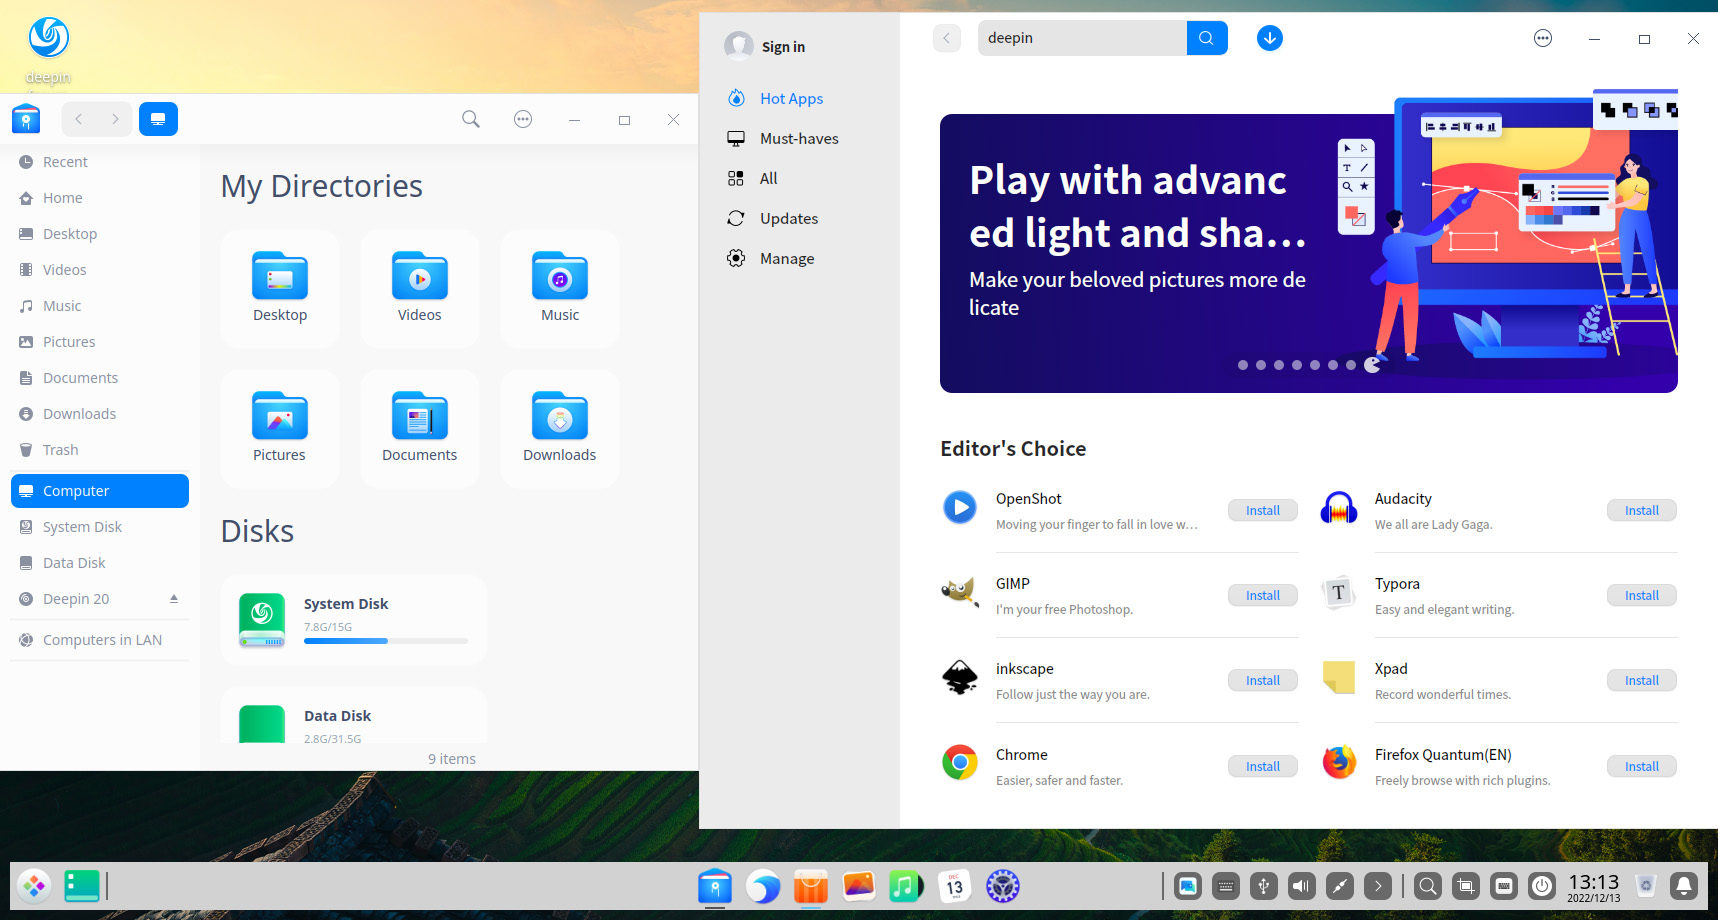Install inkscape
Image resolution: width=1718 pixels, height=920 pixels.
tap(1263, 680)
